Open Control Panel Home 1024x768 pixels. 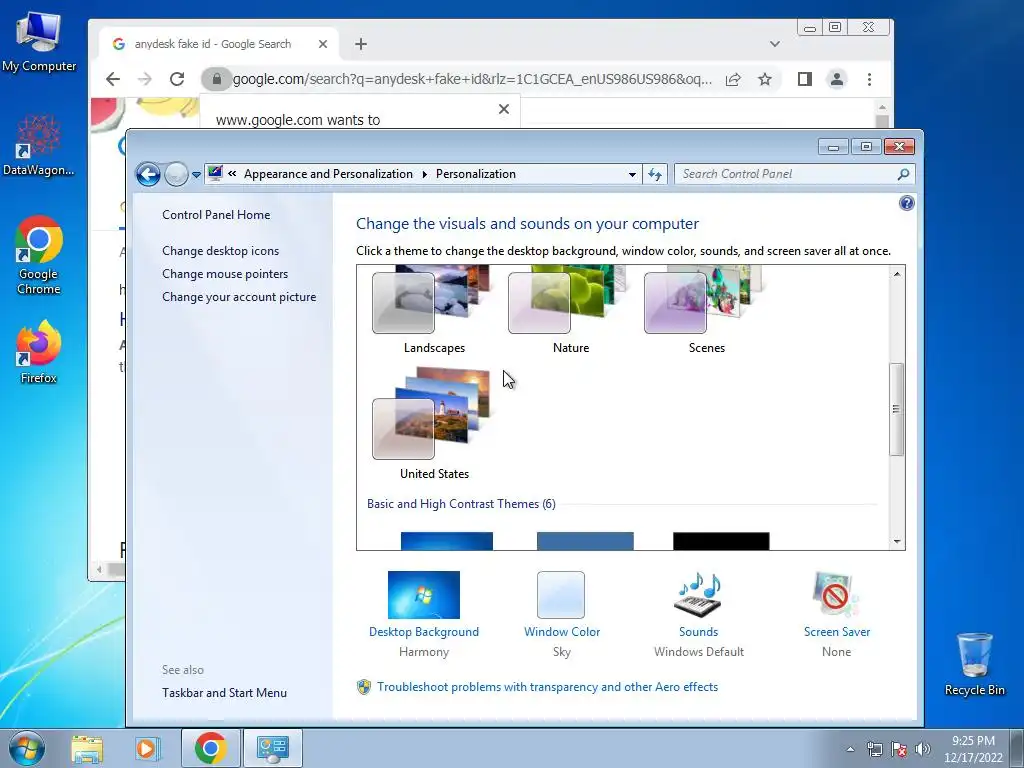216,215
